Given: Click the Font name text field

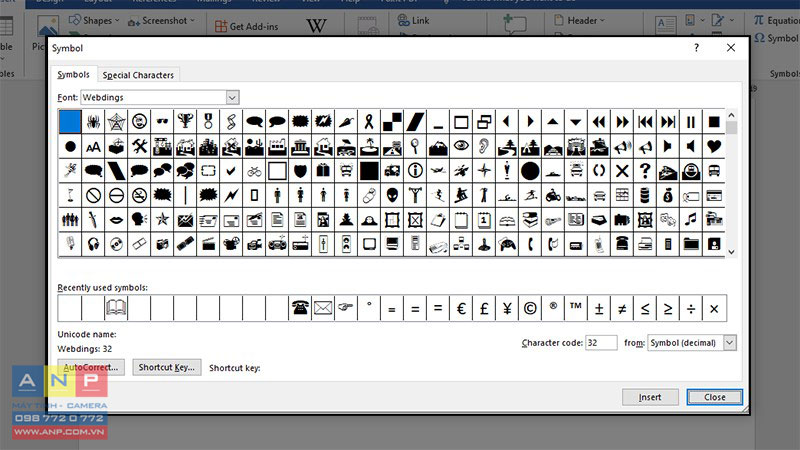Looking at the screenshot, I should click(153, 97).
